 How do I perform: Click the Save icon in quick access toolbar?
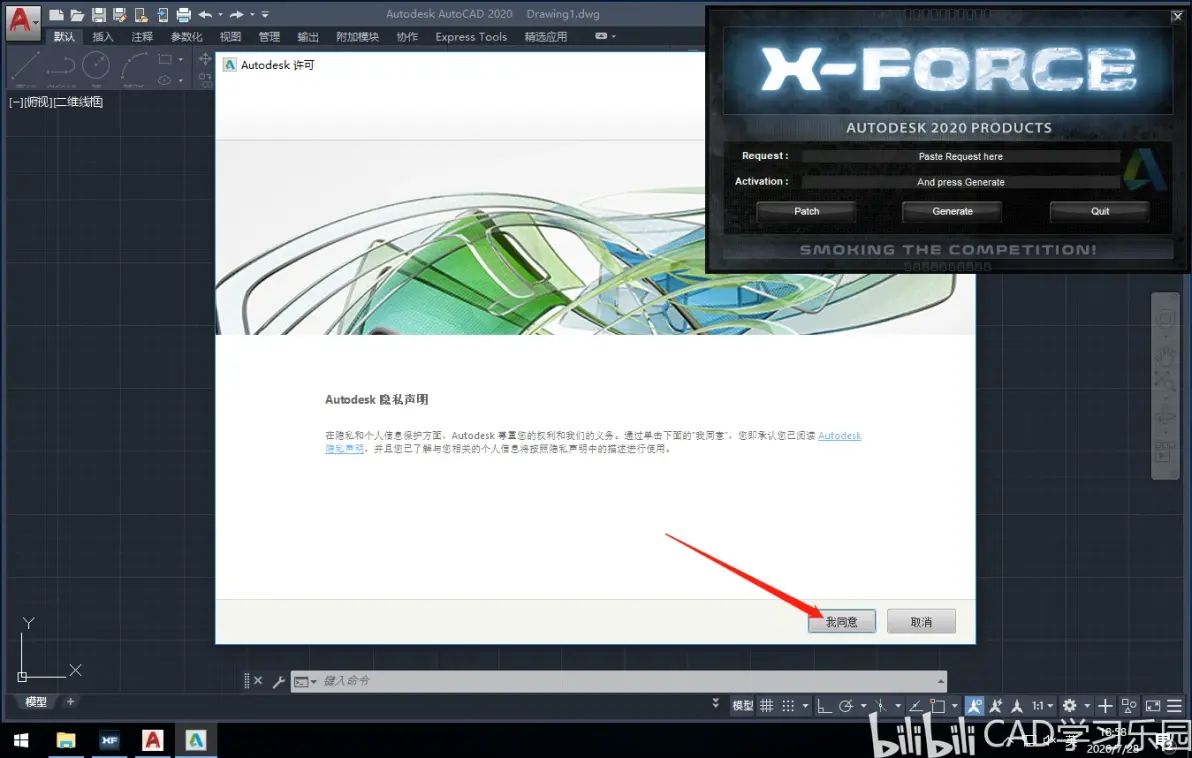[x=98, y=14]
